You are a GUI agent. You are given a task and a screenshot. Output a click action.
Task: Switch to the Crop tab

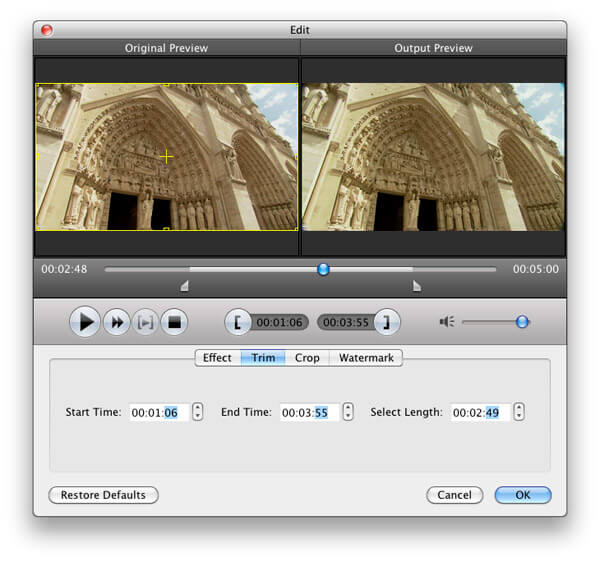[307, 358]
